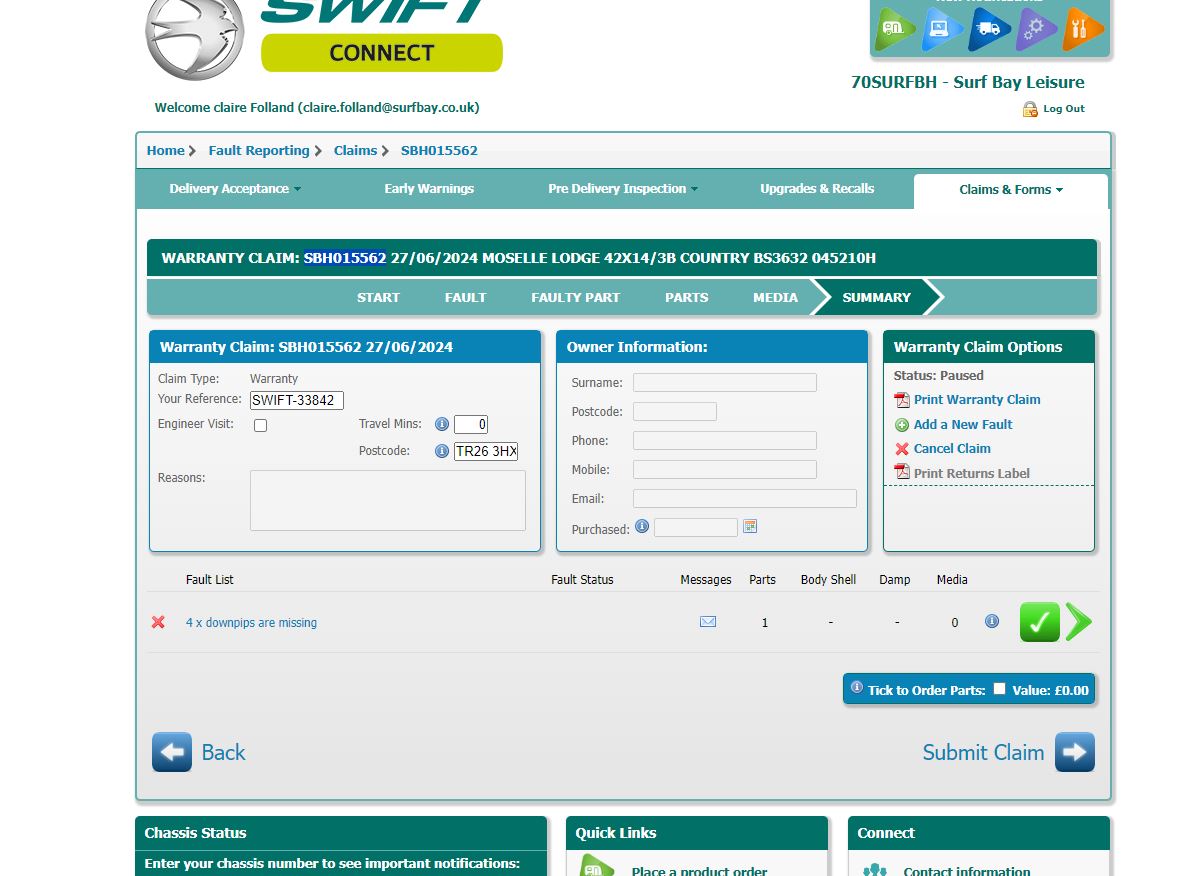Click the Fault Reporting breadcrumb link
Image resolution: width=1197 pixels, height=876 pixels.
coord(259,150)
